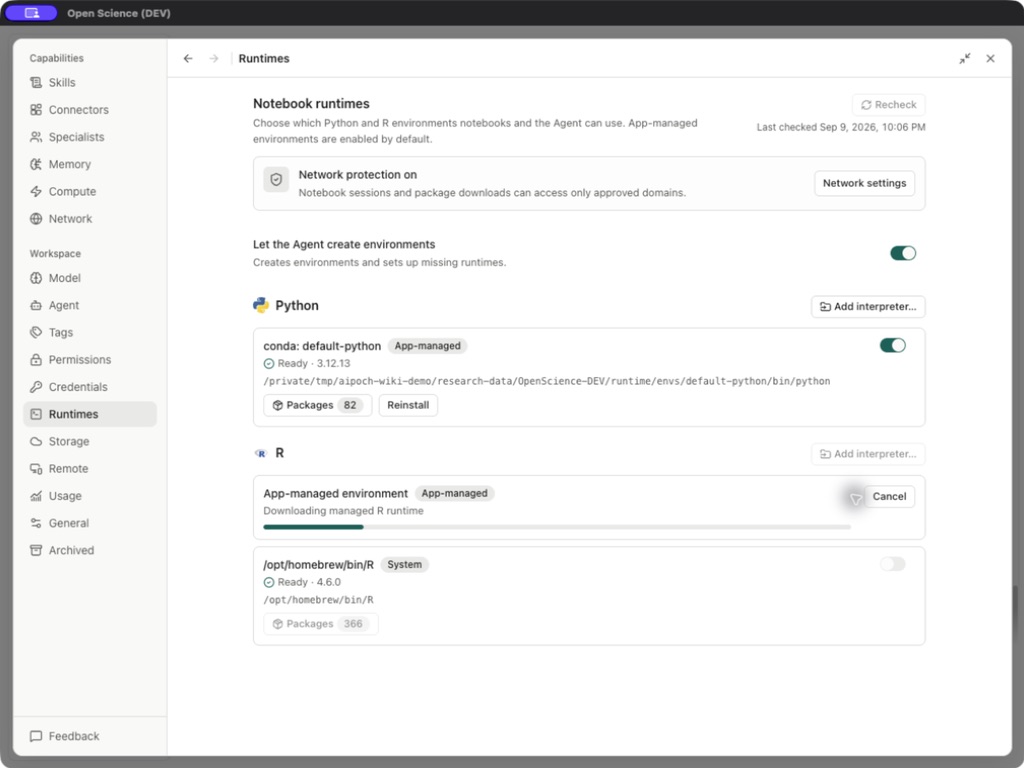Click the Notebook runtimes heading
Image resolution: width=1024 pixels, height=768 pixels.
pyautogui.click(x=311, y=103)
